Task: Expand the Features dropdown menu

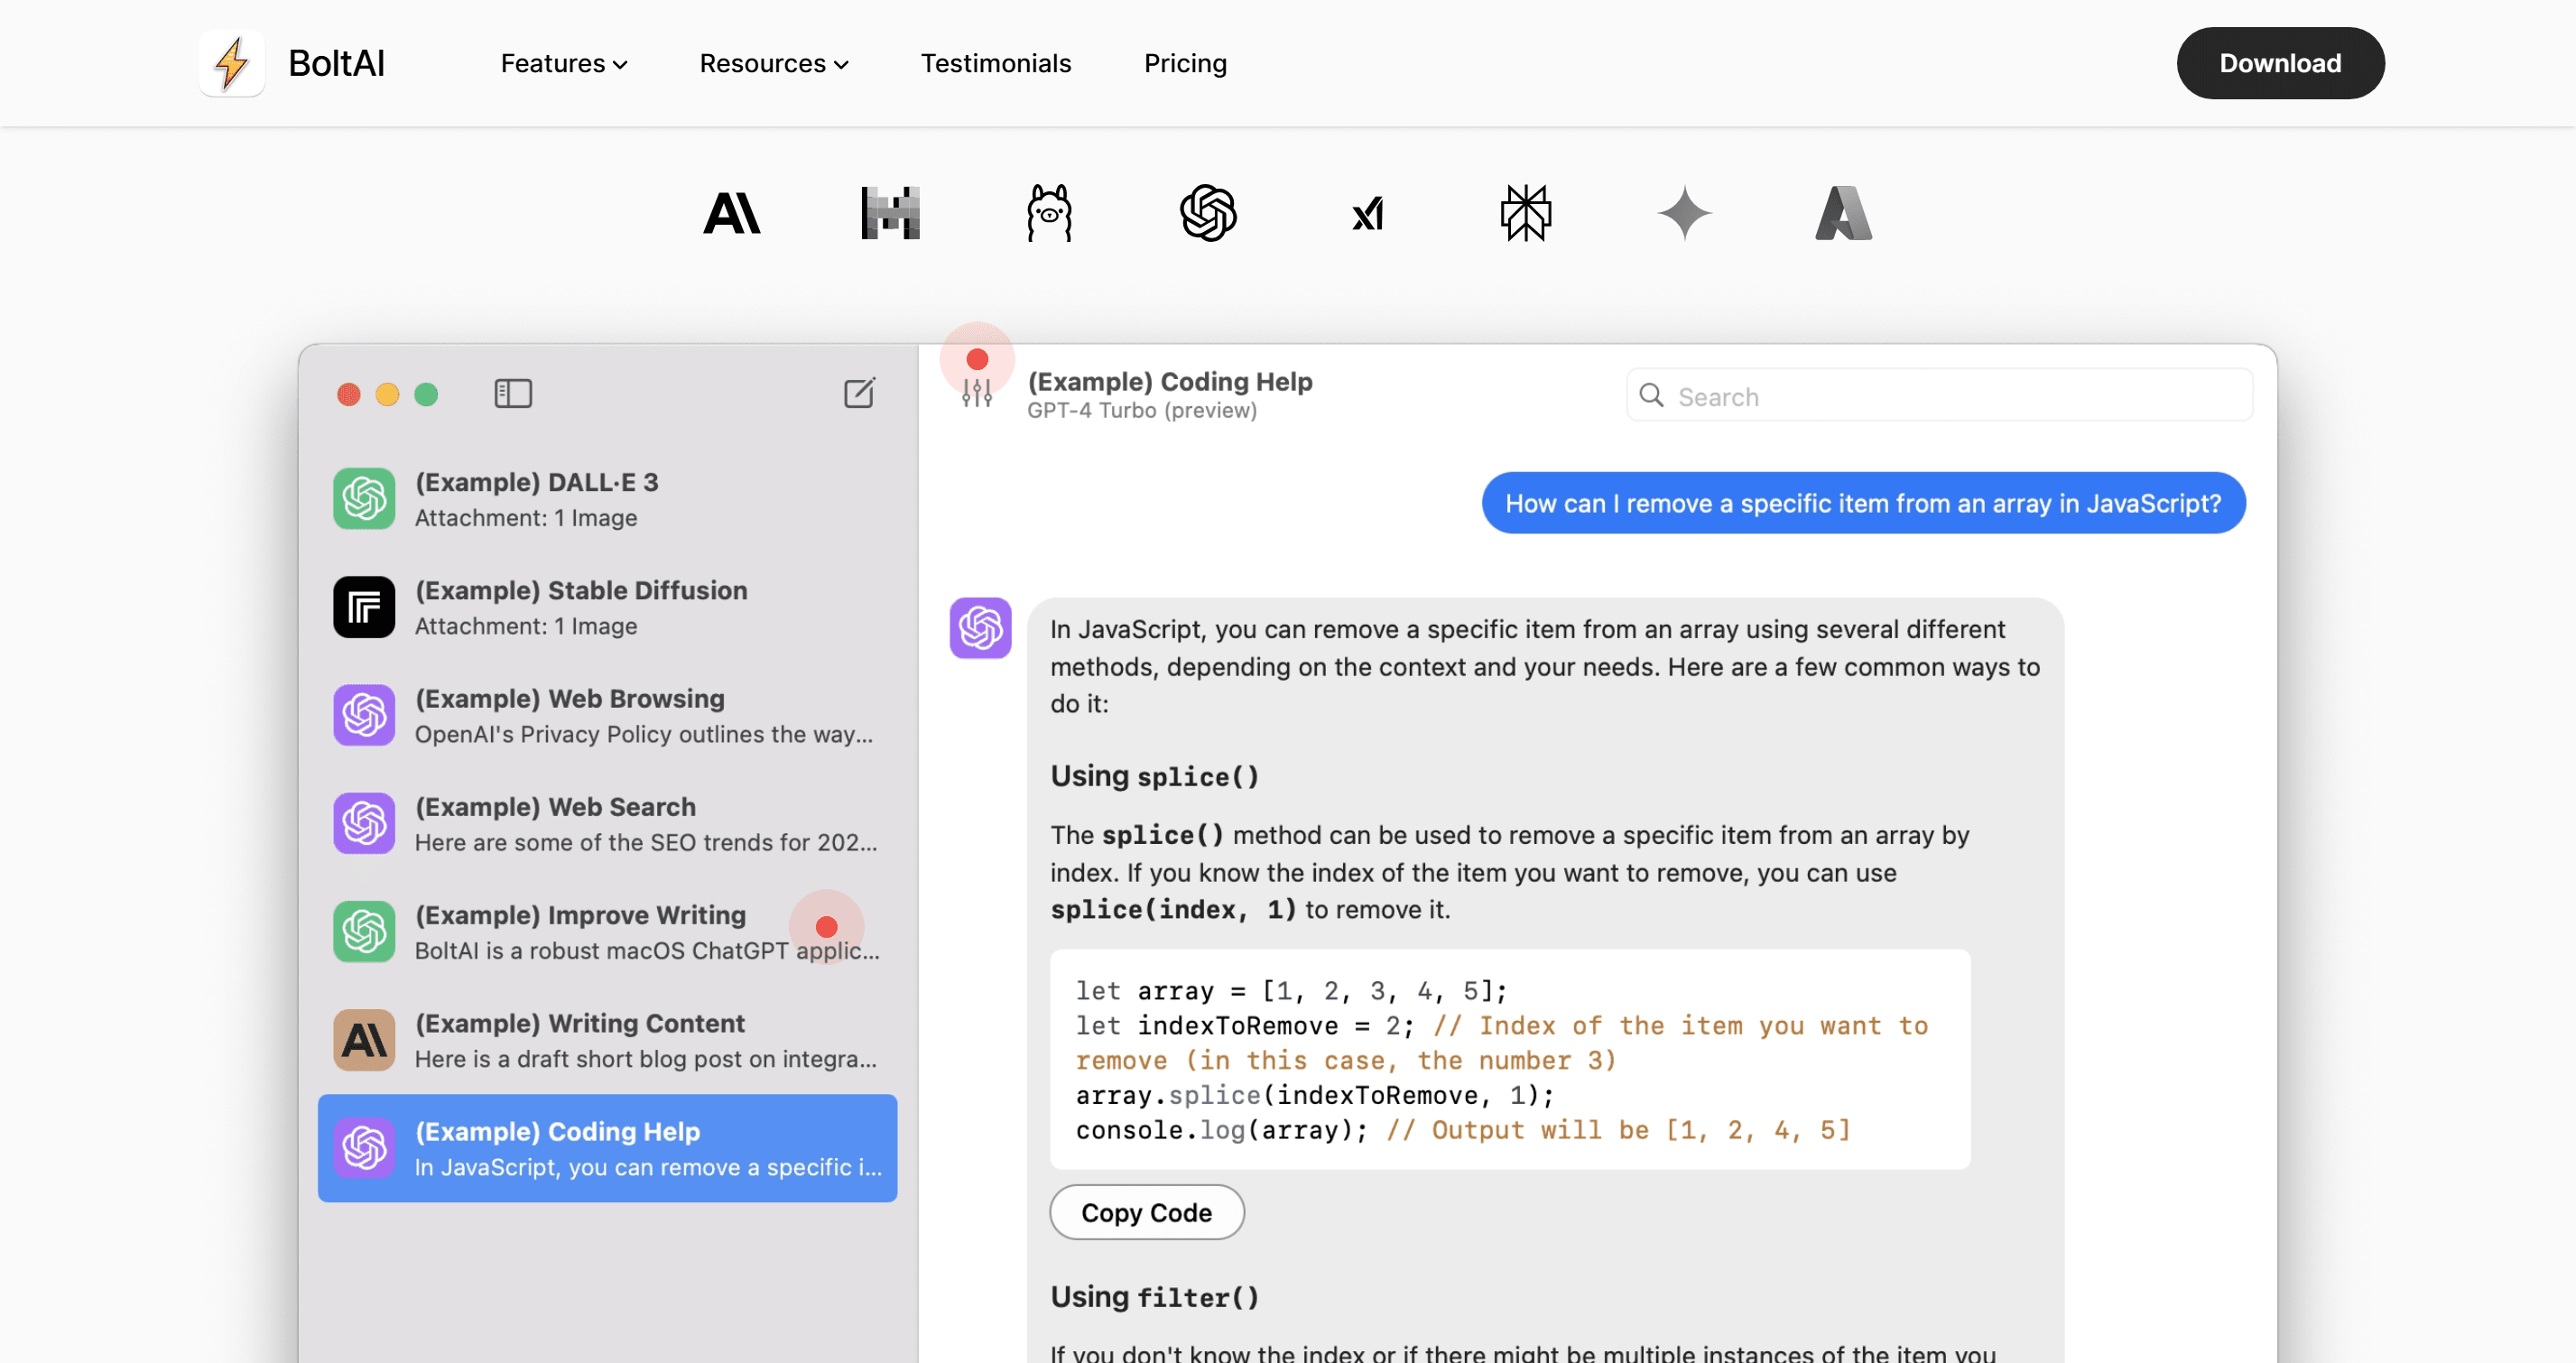Action: click(564, 63)
